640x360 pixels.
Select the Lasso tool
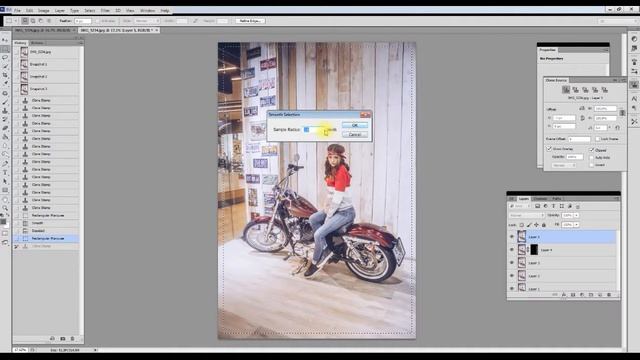5,58
